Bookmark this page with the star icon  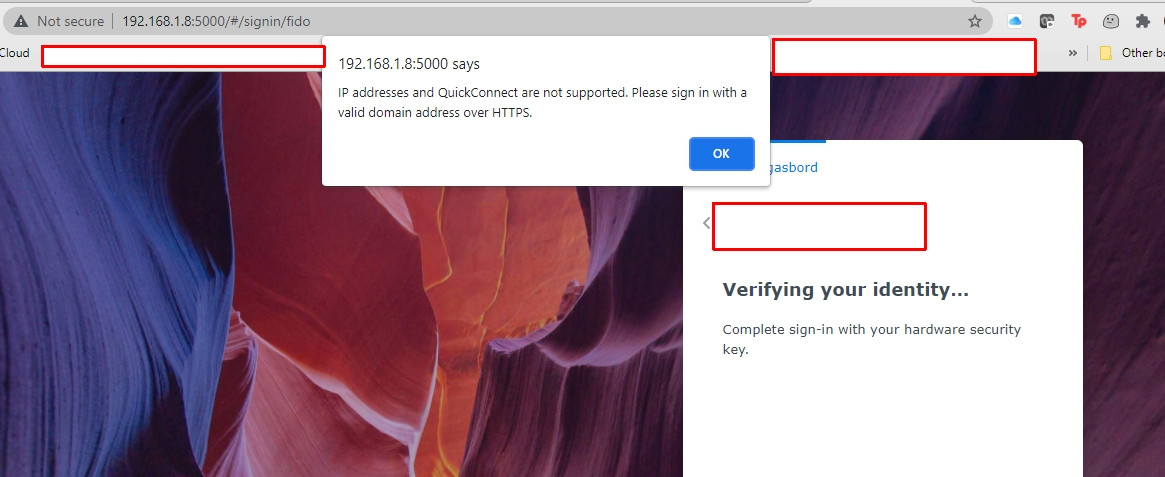(975, 22)
